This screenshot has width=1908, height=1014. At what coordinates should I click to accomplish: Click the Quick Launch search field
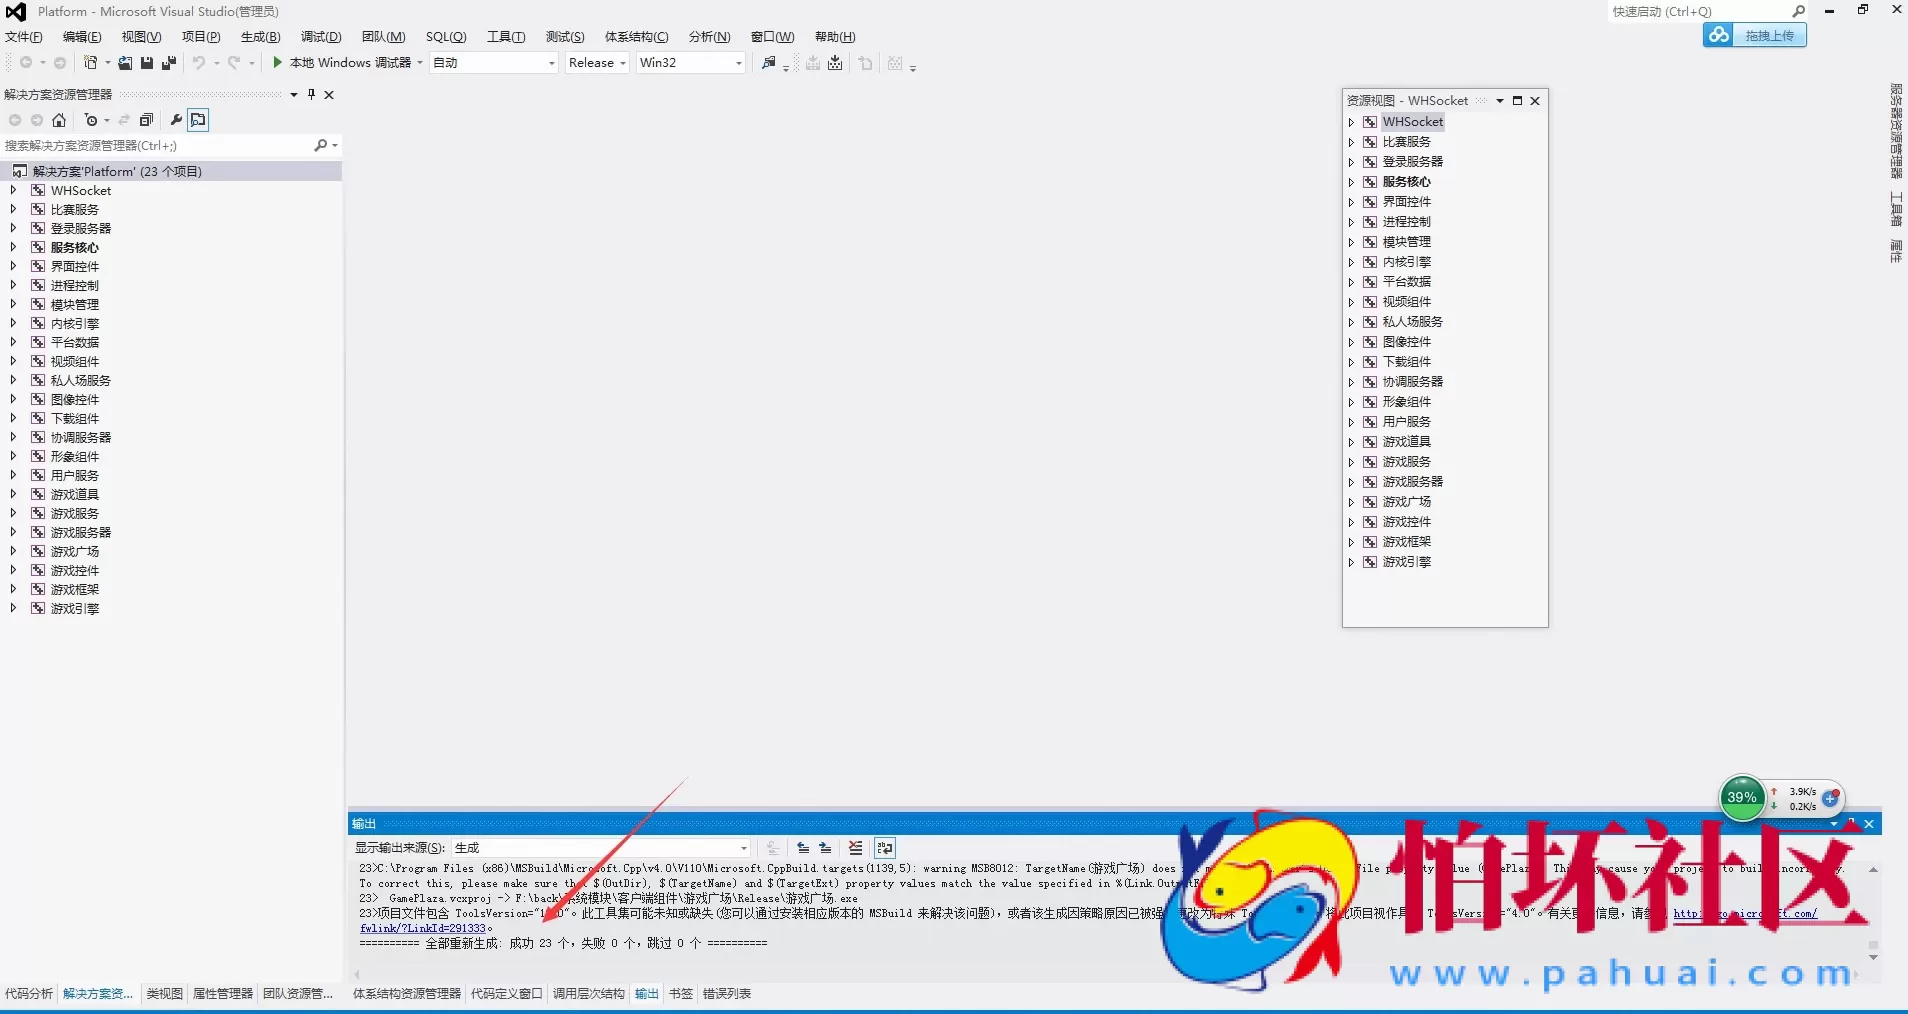(x=1699, y=12)
